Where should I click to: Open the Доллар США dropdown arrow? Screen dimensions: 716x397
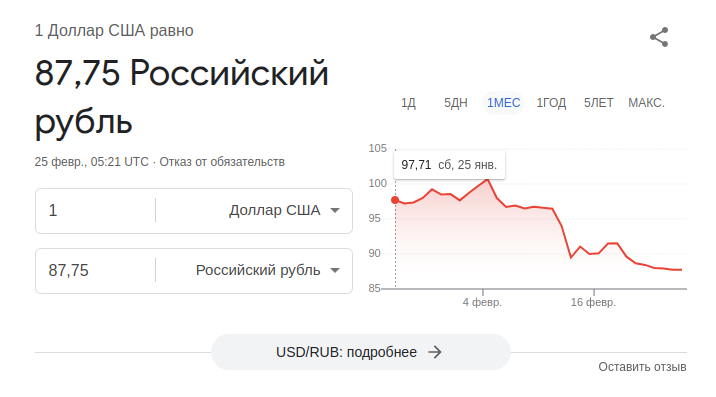click(x=335, y=211)
